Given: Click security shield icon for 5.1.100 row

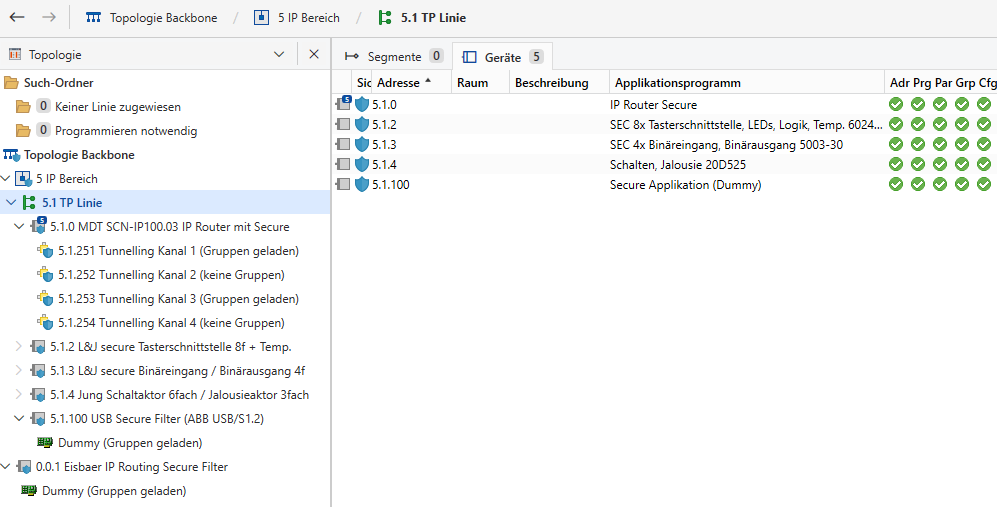Looking at the screenshot, I should pos(362,184).
